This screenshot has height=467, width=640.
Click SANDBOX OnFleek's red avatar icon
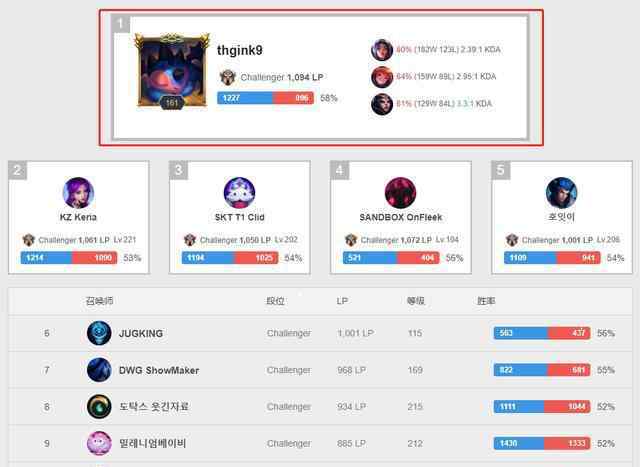click(x=400, y=193)
